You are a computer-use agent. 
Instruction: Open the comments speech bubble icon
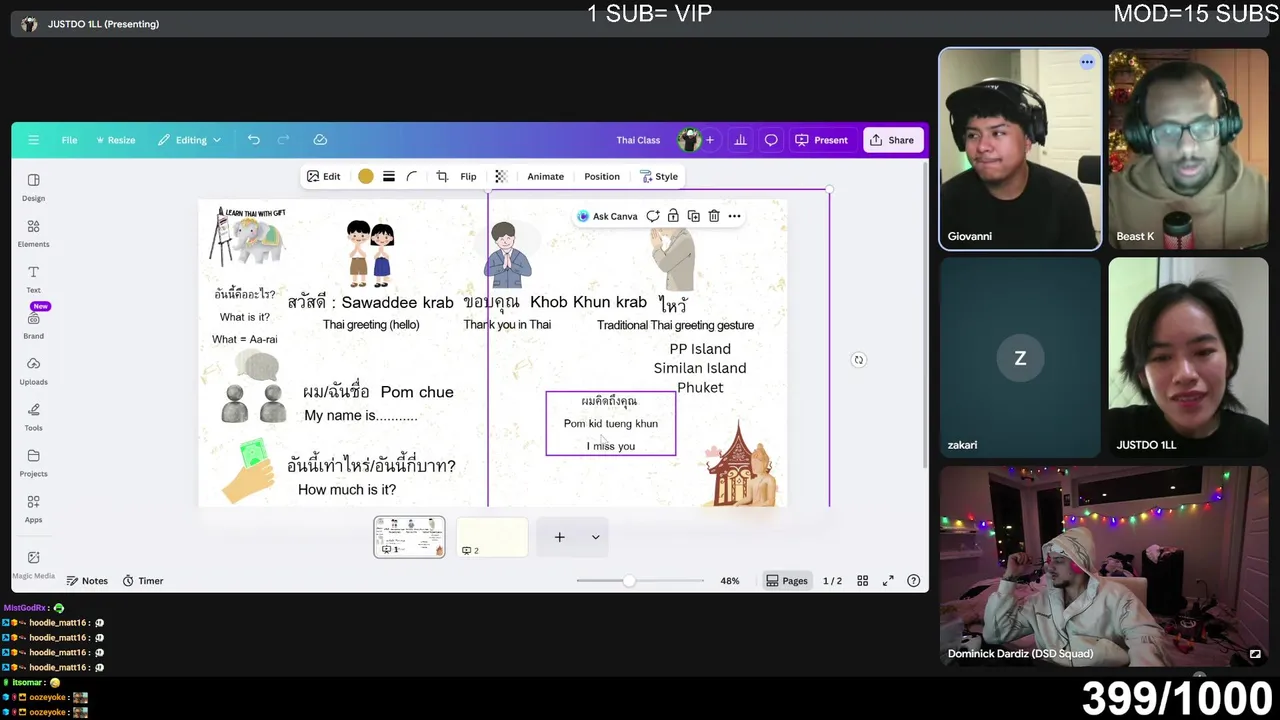click(x=771, y=140)
